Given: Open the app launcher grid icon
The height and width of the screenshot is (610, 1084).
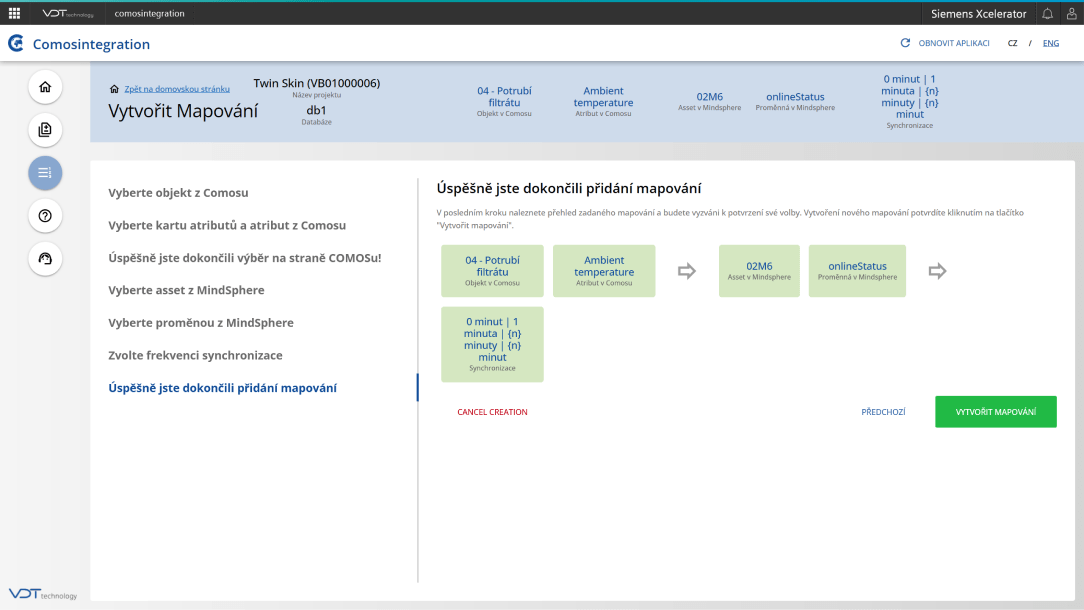Looking at the screenshot, I should (14, 13).
